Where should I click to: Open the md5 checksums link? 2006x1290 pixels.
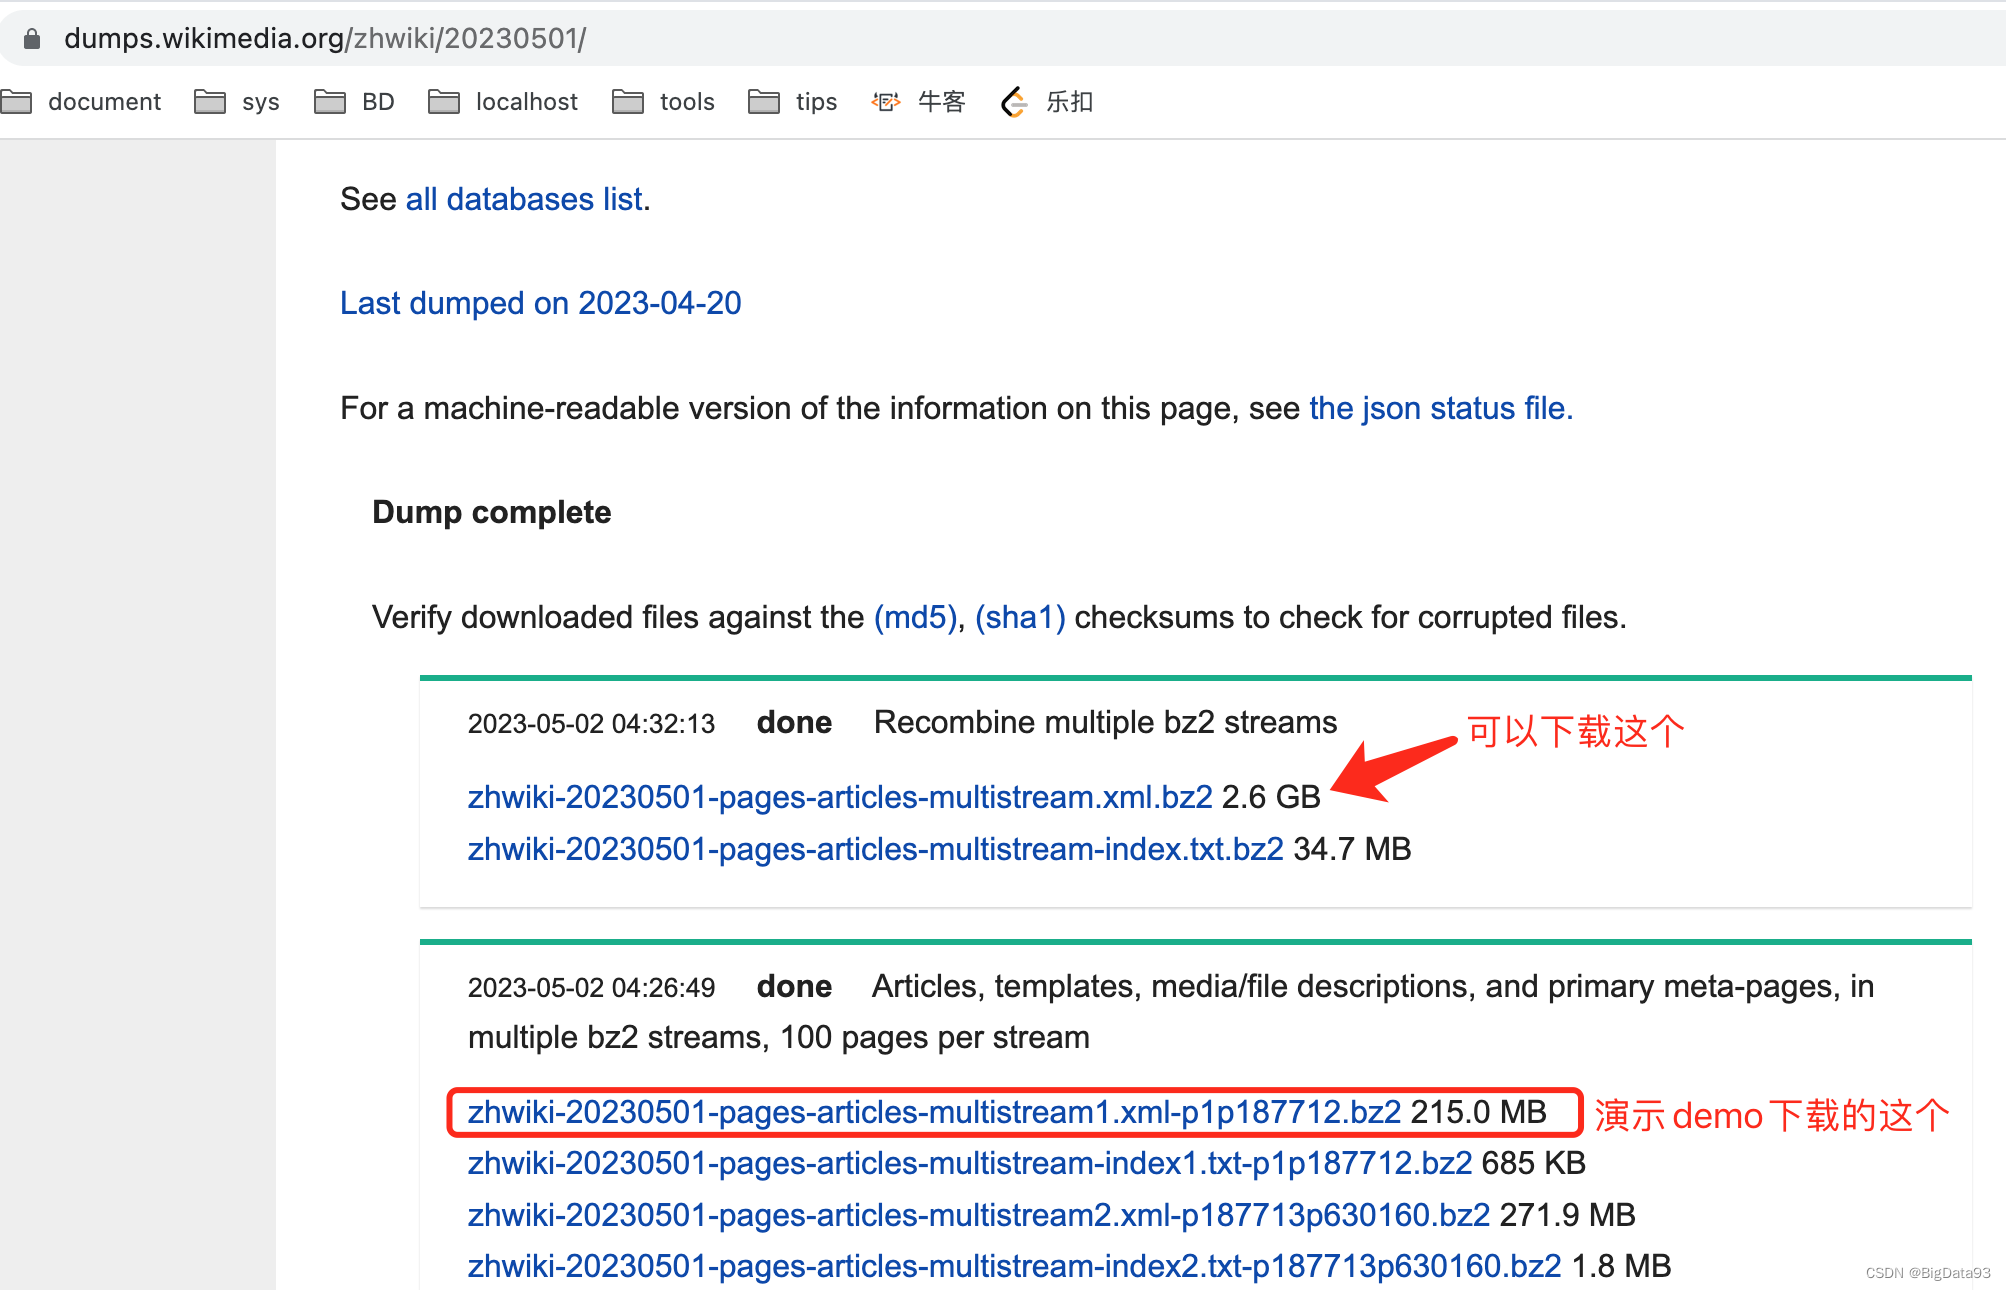(x=915, y=617)
